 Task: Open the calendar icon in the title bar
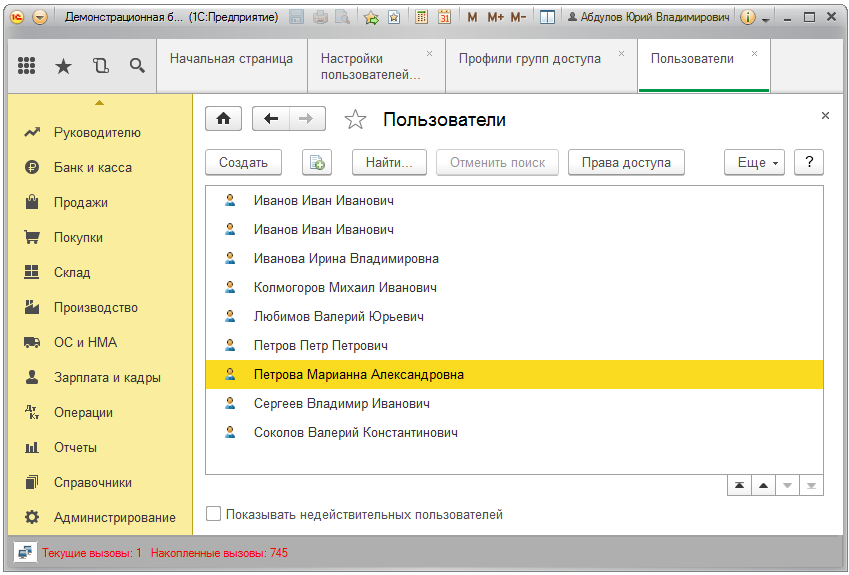pos(444,17)
